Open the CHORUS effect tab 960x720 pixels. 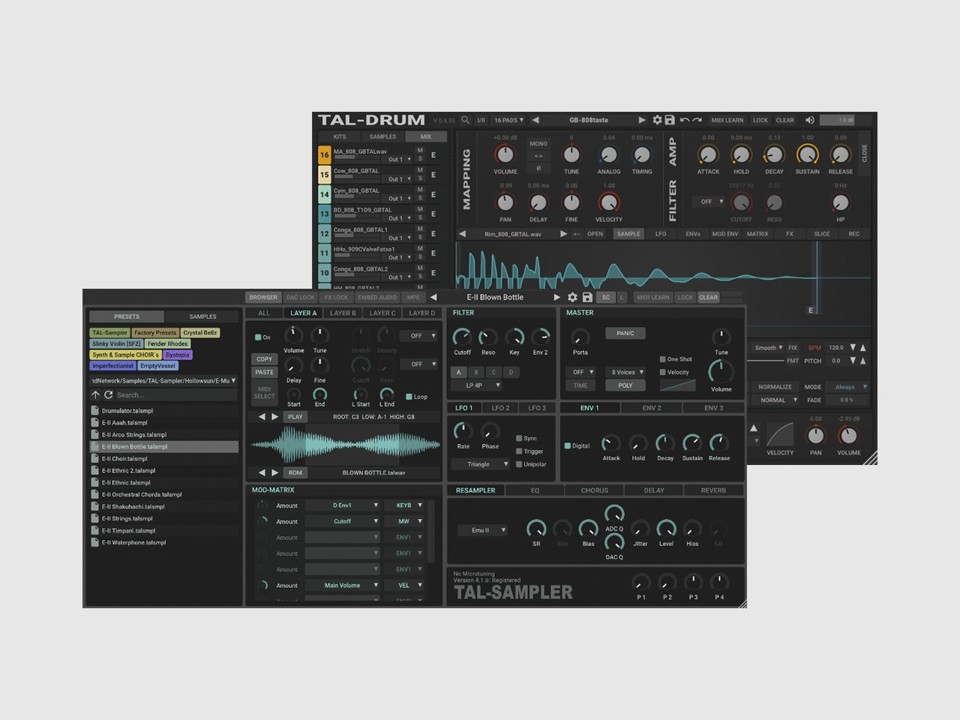[x=594, y=490]
